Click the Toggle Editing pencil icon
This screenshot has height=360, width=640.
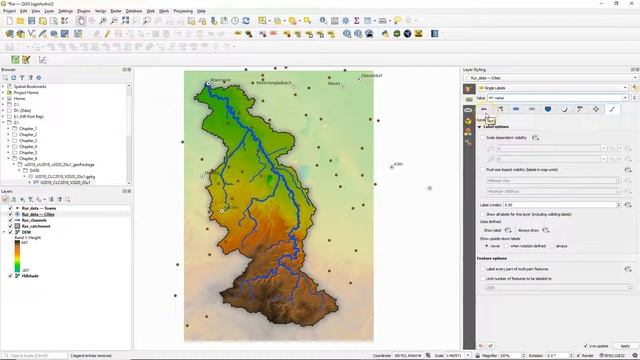[x=107, y=34]
